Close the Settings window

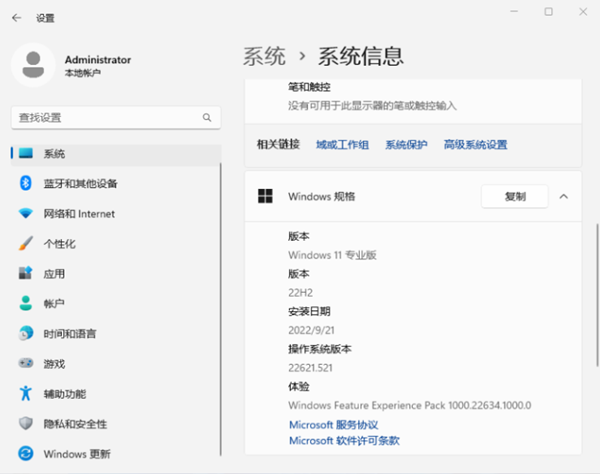(x=583, y=12)
